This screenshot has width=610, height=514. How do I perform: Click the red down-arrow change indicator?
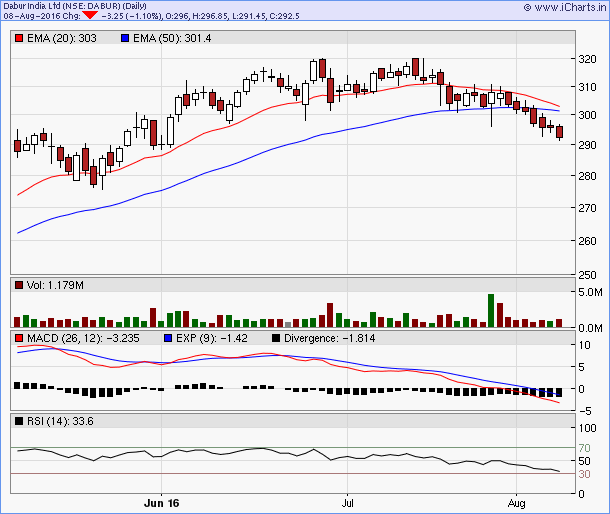tap(91, 15)
